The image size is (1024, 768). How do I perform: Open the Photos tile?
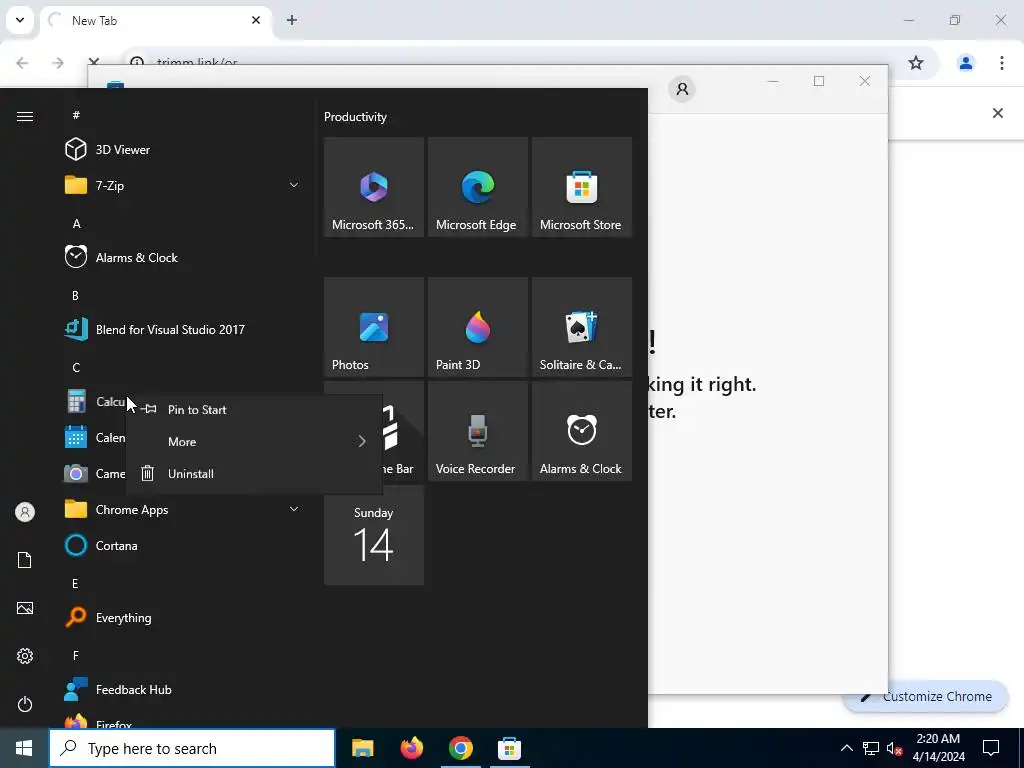pos(374,327)
